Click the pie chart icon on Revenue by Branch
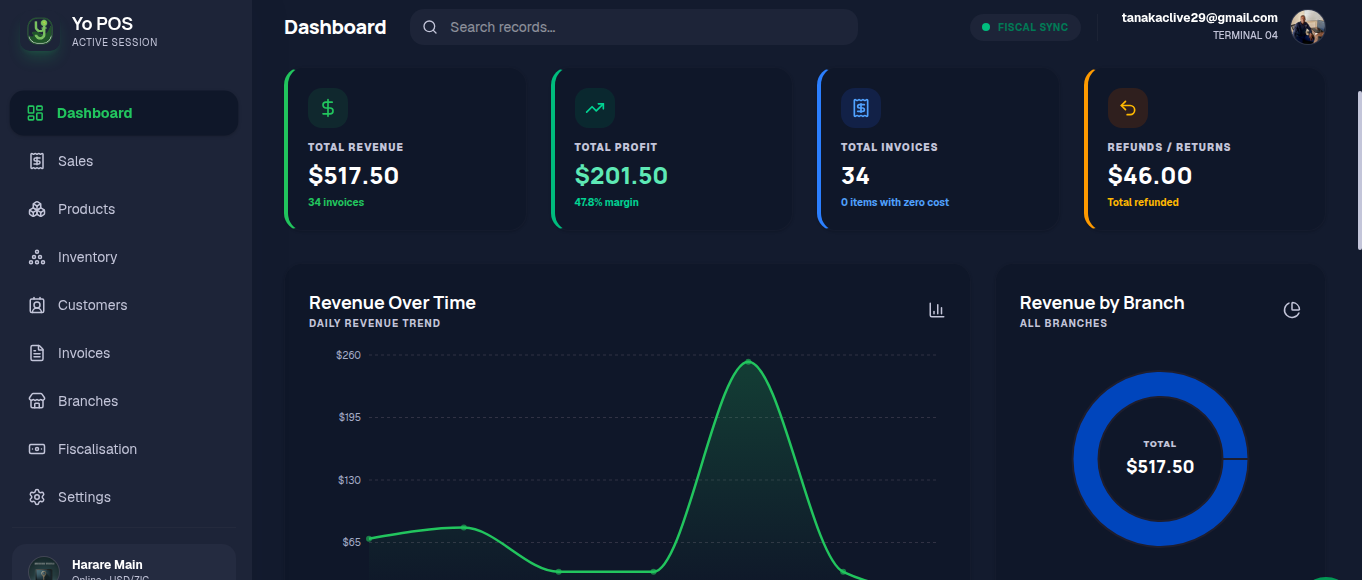 click(x=1292, y=310)
